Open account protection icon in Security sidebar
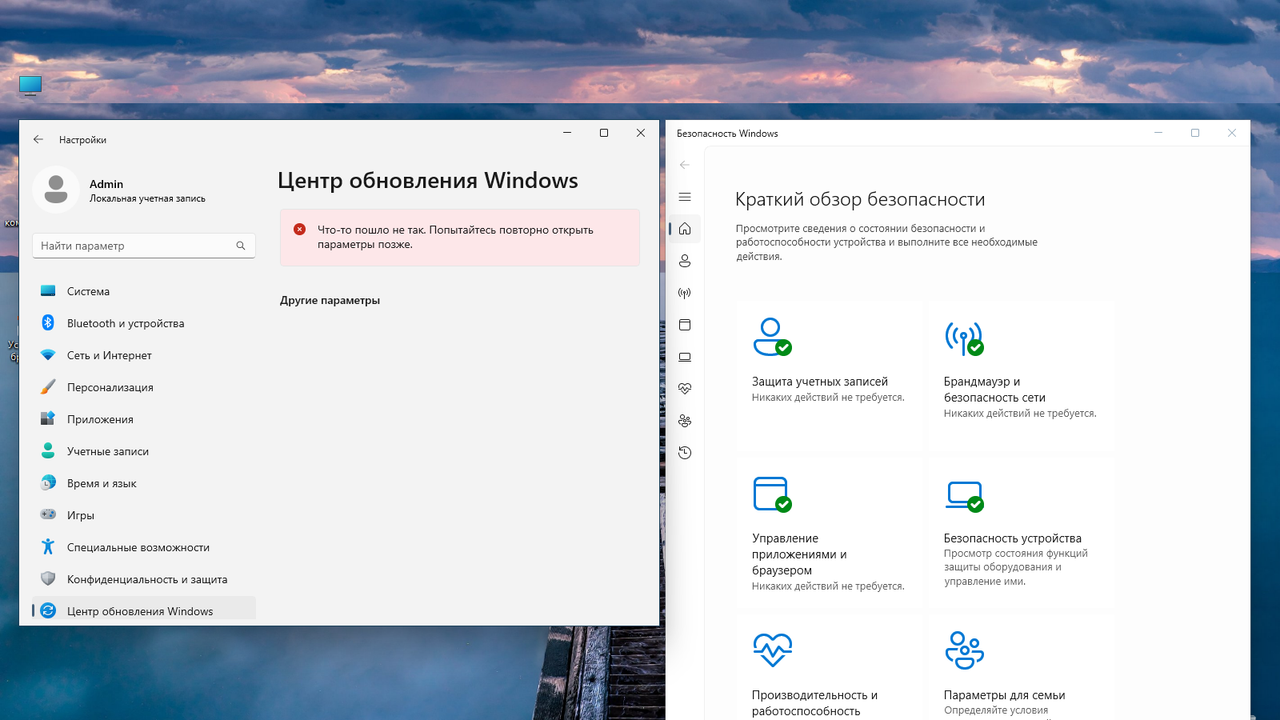1280x720 pixels. pos(684,261)
